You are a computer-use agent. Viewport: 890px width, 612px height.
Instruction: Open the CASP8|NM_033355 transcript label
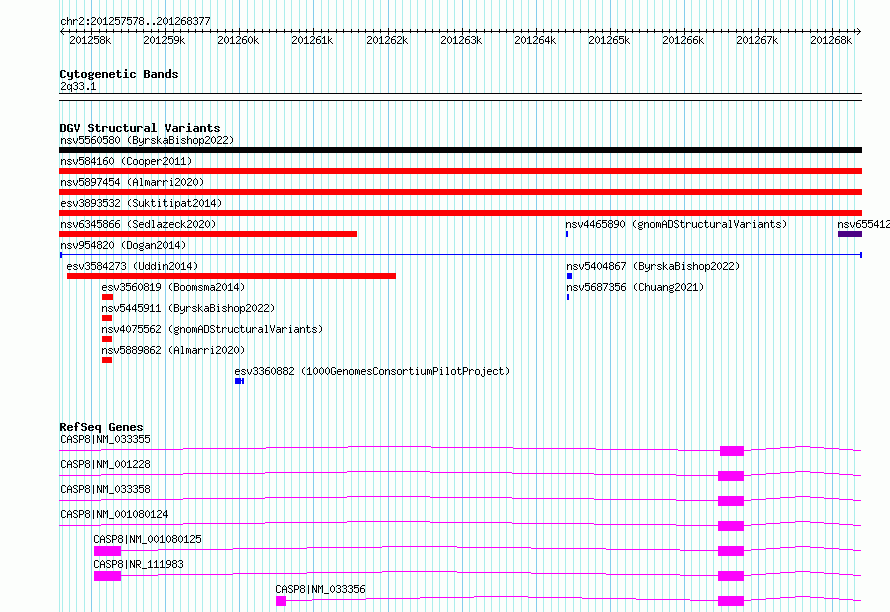tap(105, 439)
